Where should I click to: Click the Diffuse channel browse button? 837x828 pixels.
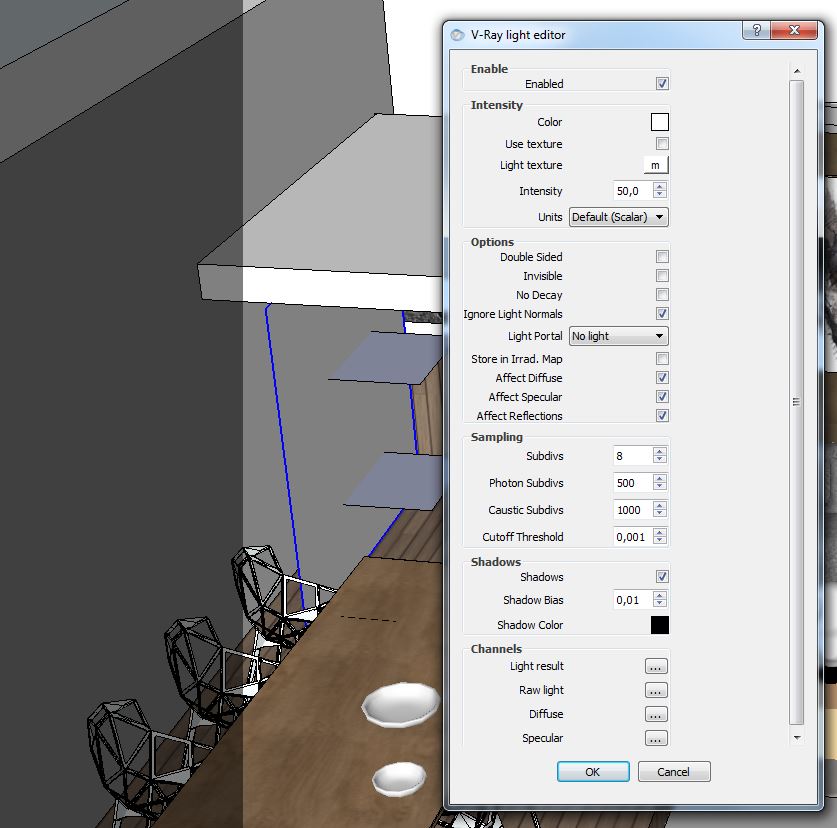[x=656, y=714]
